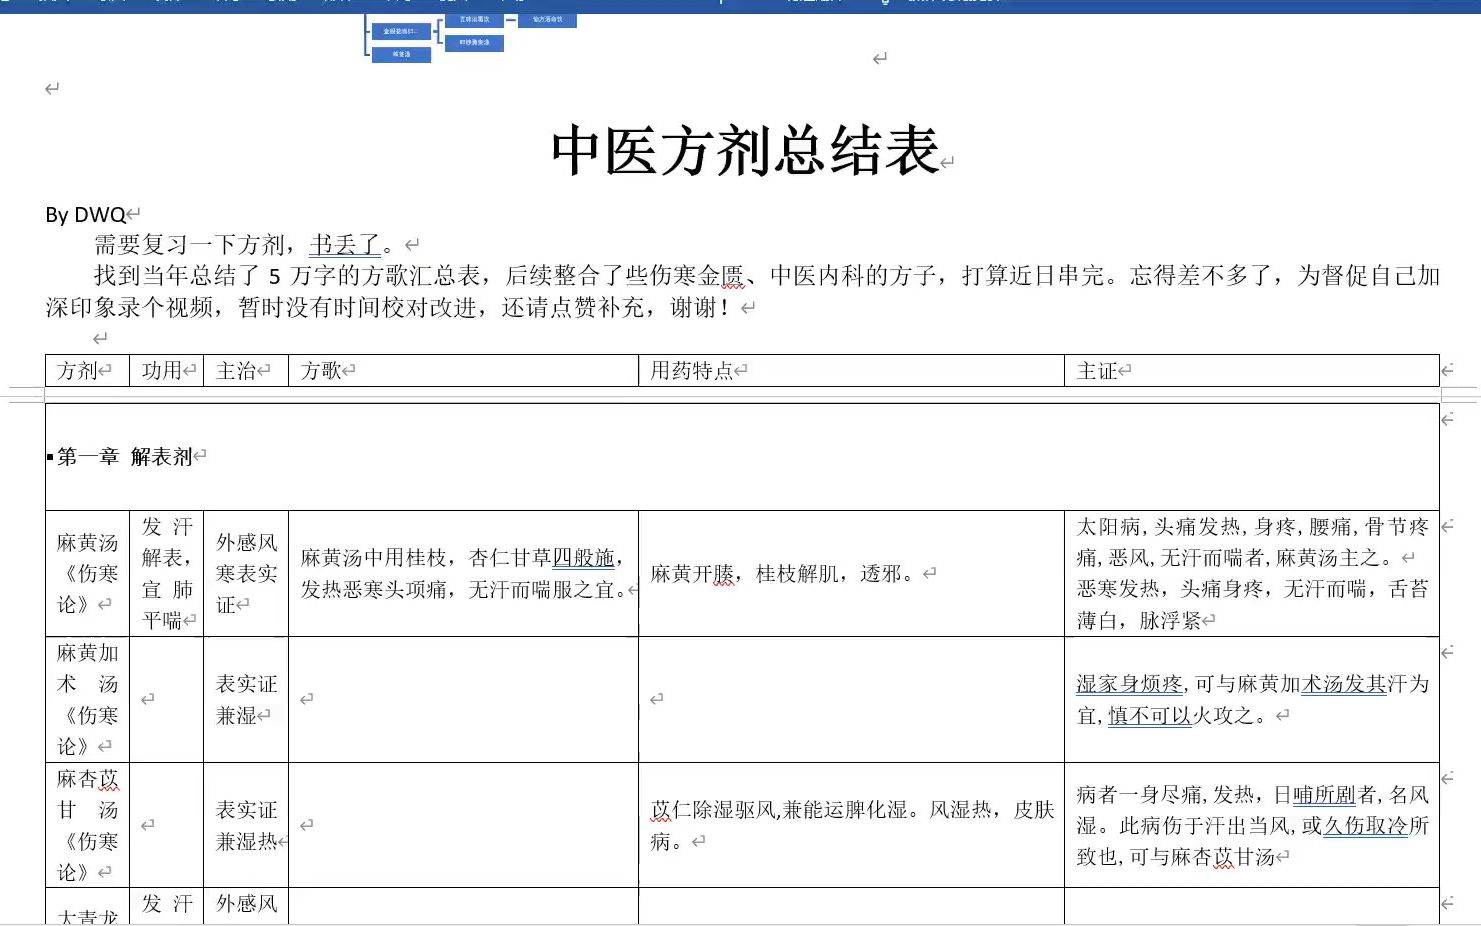Click the 外感风寒表实证 indication cell
The height and width of the screenshot is (926, 1481).
[246, 574]
